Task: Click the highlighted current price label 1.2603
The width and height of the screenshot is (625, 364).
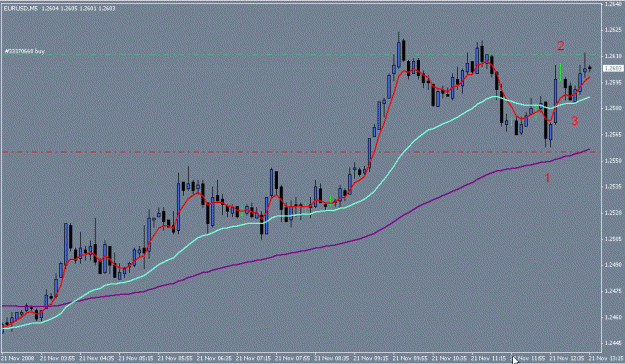Action: [614, 69]
